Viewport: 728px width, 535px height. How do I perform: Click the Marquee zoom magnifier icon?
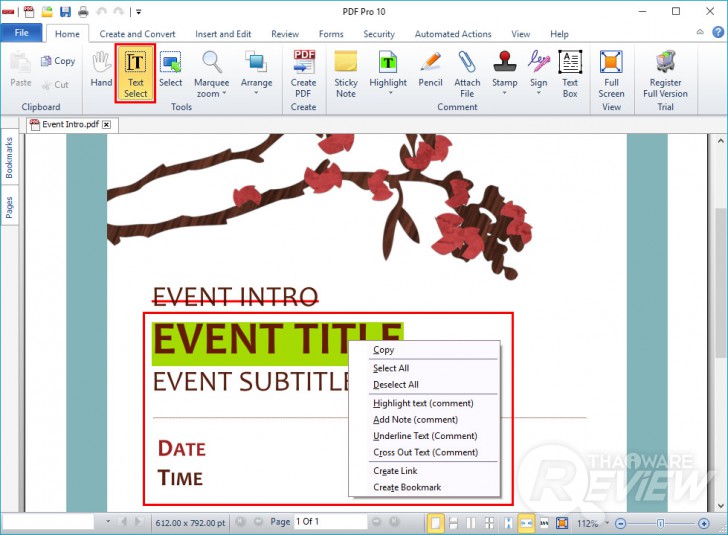[x=212, y=62]
